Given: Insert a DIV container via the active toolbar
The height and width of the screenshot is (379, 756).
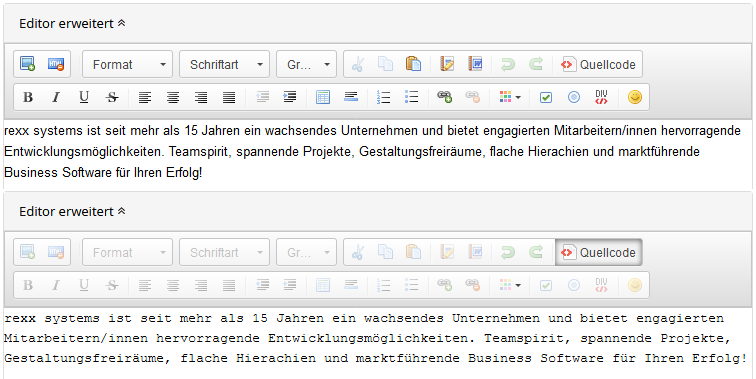Looking at the screenshot, I should click(x=601, y=97).
